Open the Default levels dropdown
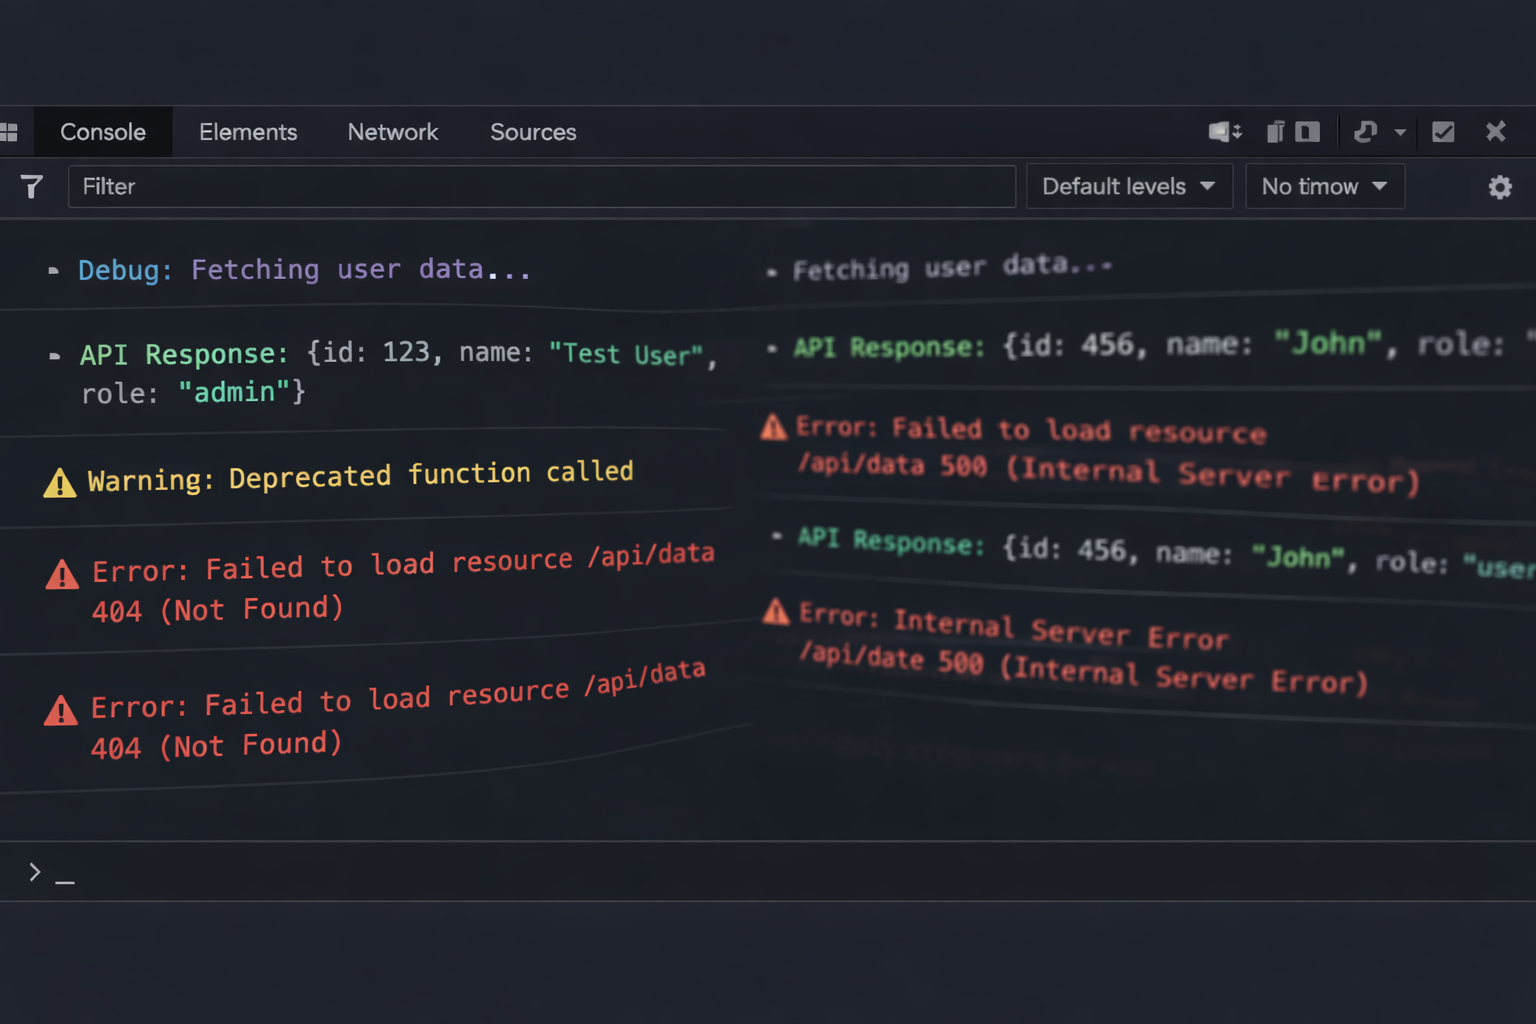Viewport: 1536px width, 1024px height. pos(1128,187)
